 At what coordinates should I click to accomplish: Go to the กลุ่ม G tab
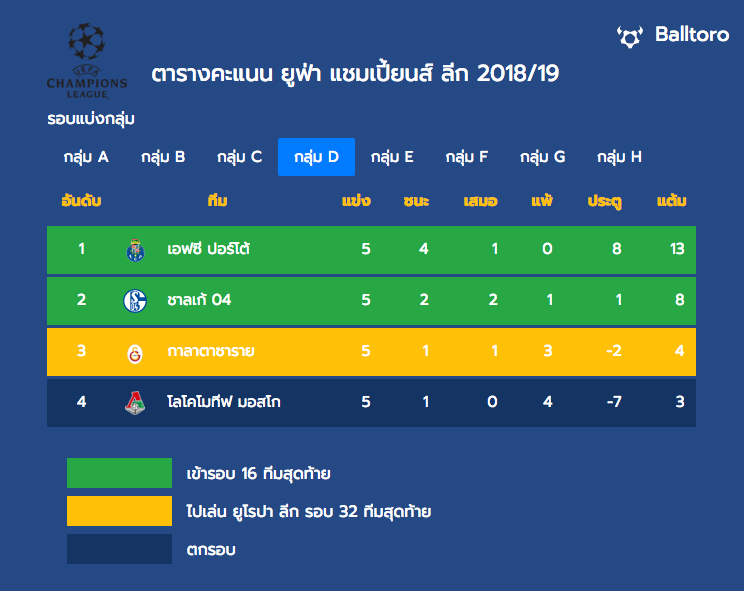(542, 157)
